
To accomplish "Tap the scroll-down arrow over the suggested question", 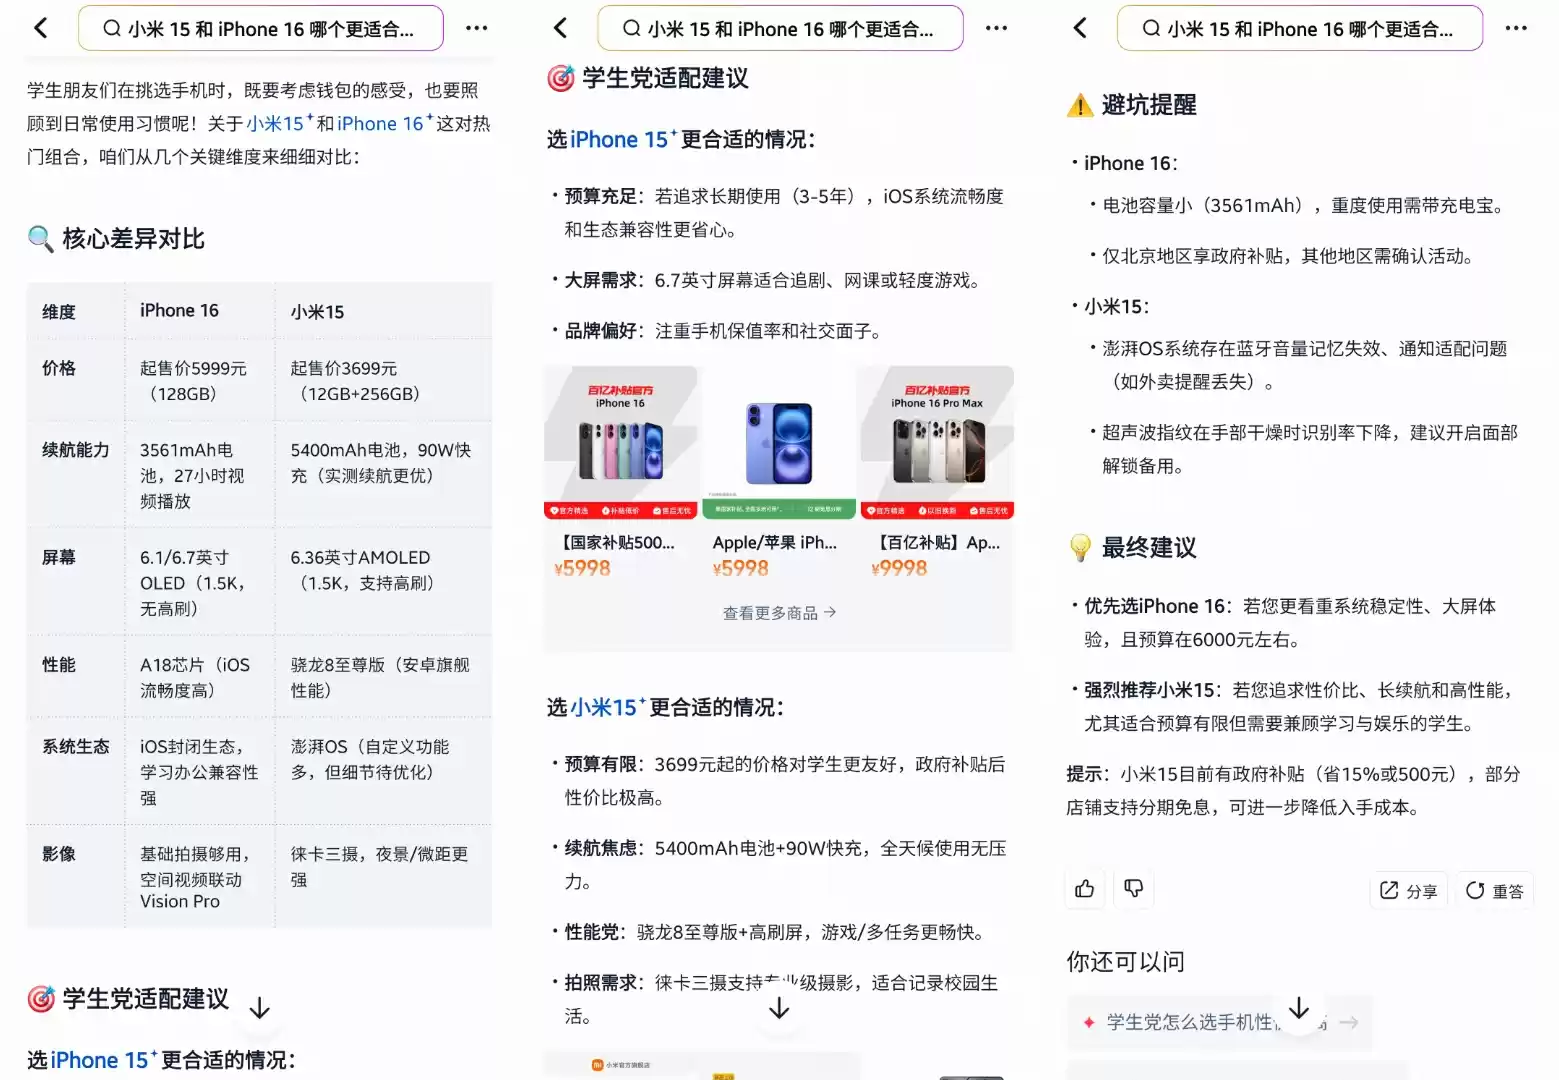I will click(1299, 1008).
